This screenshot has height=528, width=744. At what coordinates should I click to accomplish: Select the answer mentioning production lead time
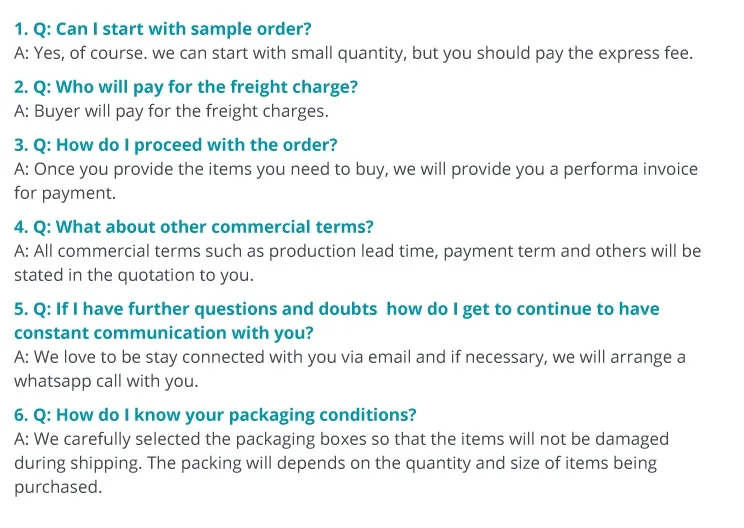click(x=357, y=251)
